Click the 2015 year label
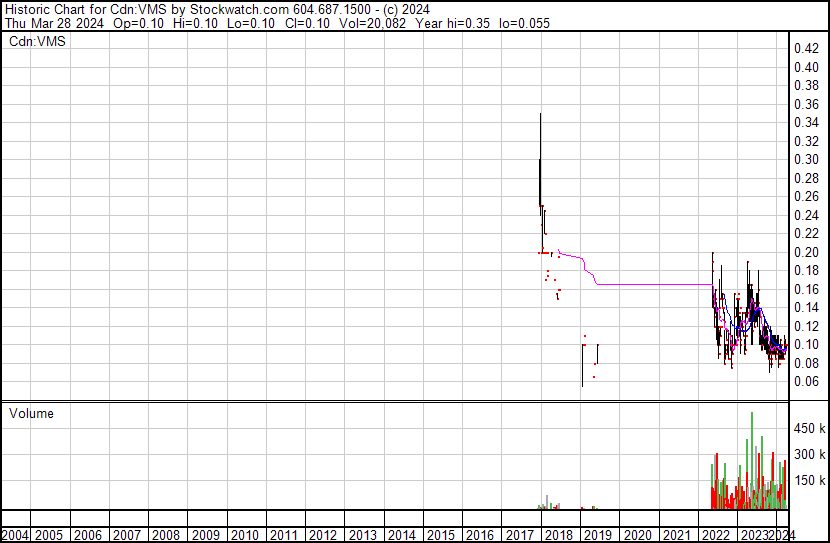Screen dimensions: 830x543 click(441, 535)
